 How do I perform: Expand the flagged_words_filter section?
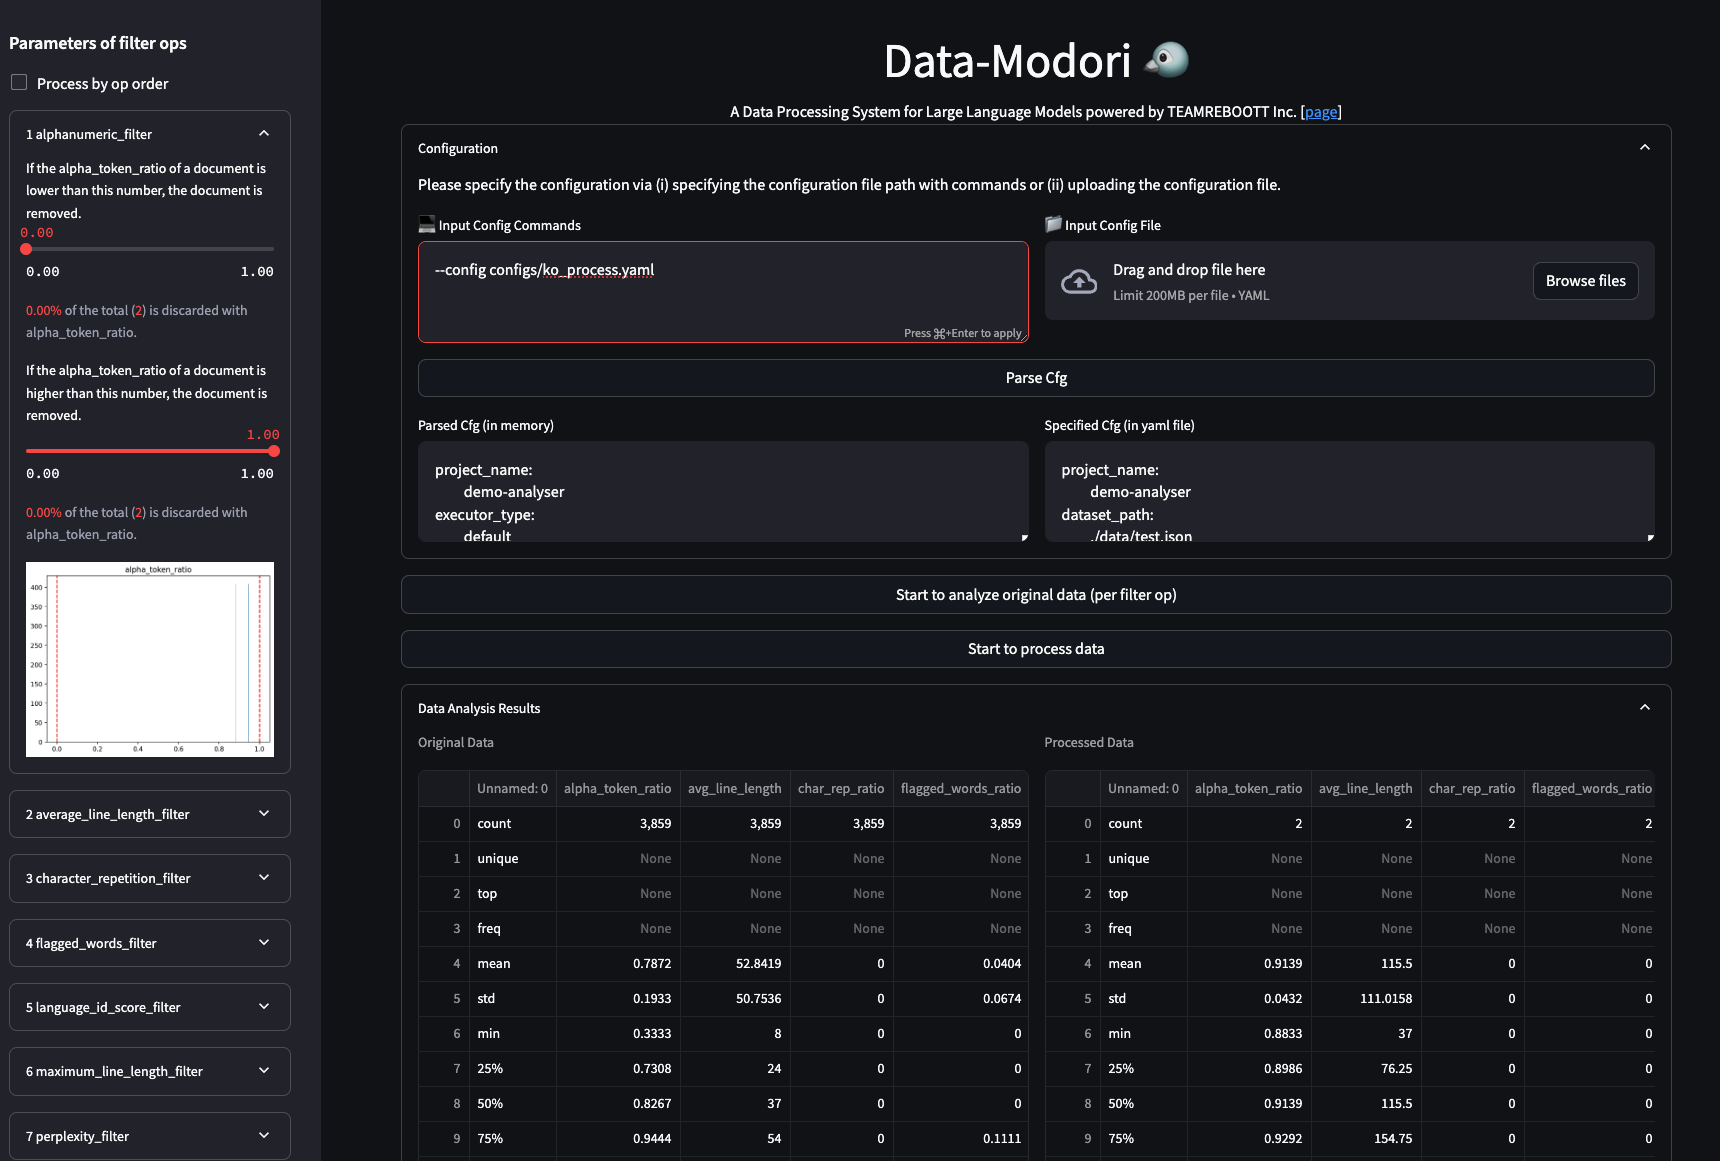(x=150, y=943)
